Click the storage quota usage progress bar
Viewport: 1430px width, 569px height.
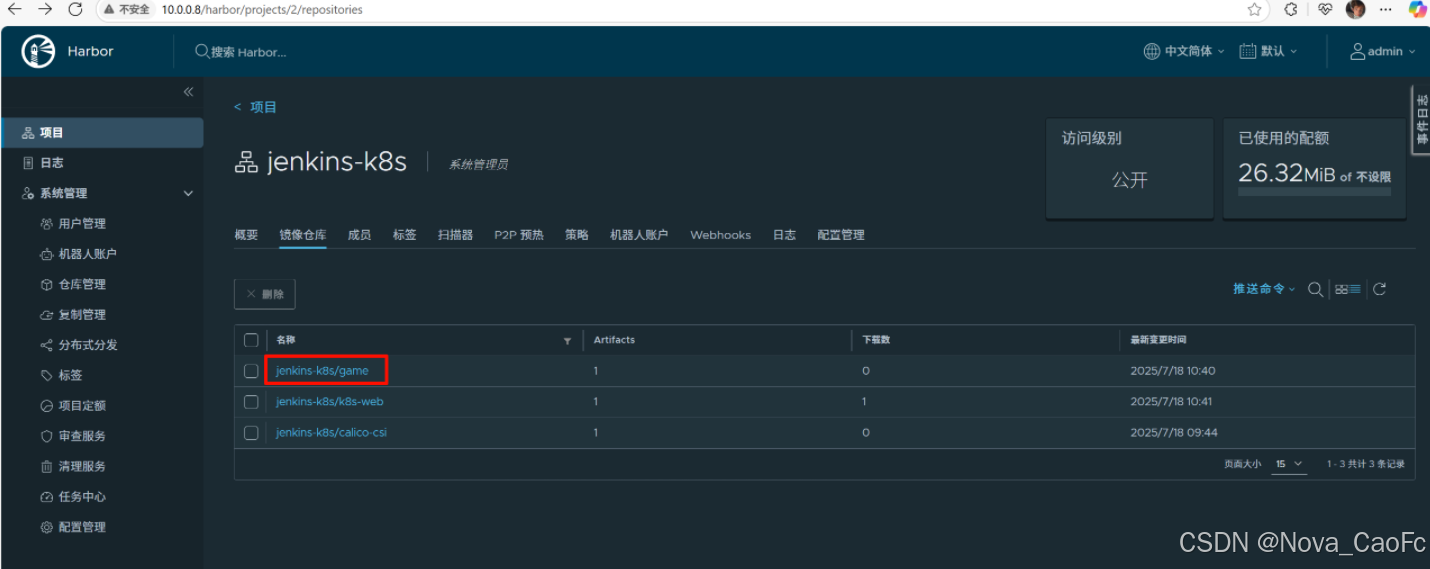[1314, 191]
